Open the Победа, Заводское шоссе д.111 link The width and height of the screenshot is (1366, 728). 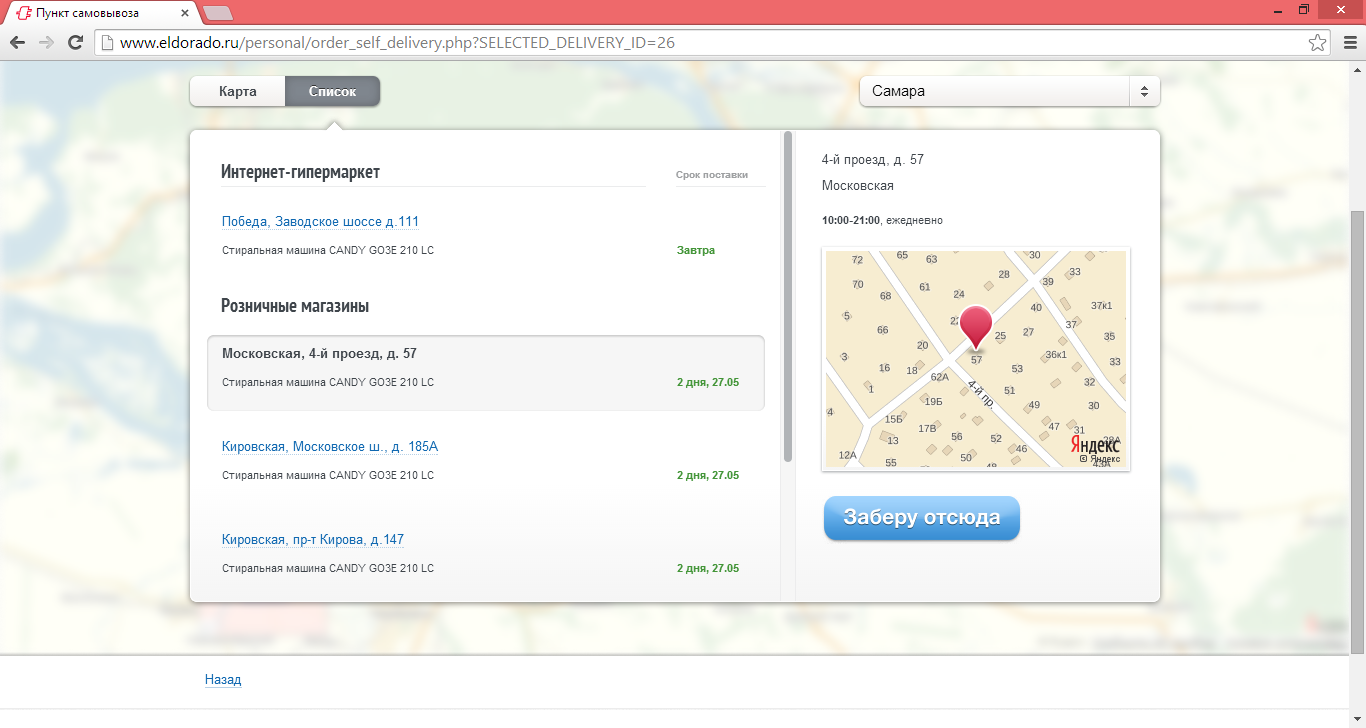click(x=320, y=221)
